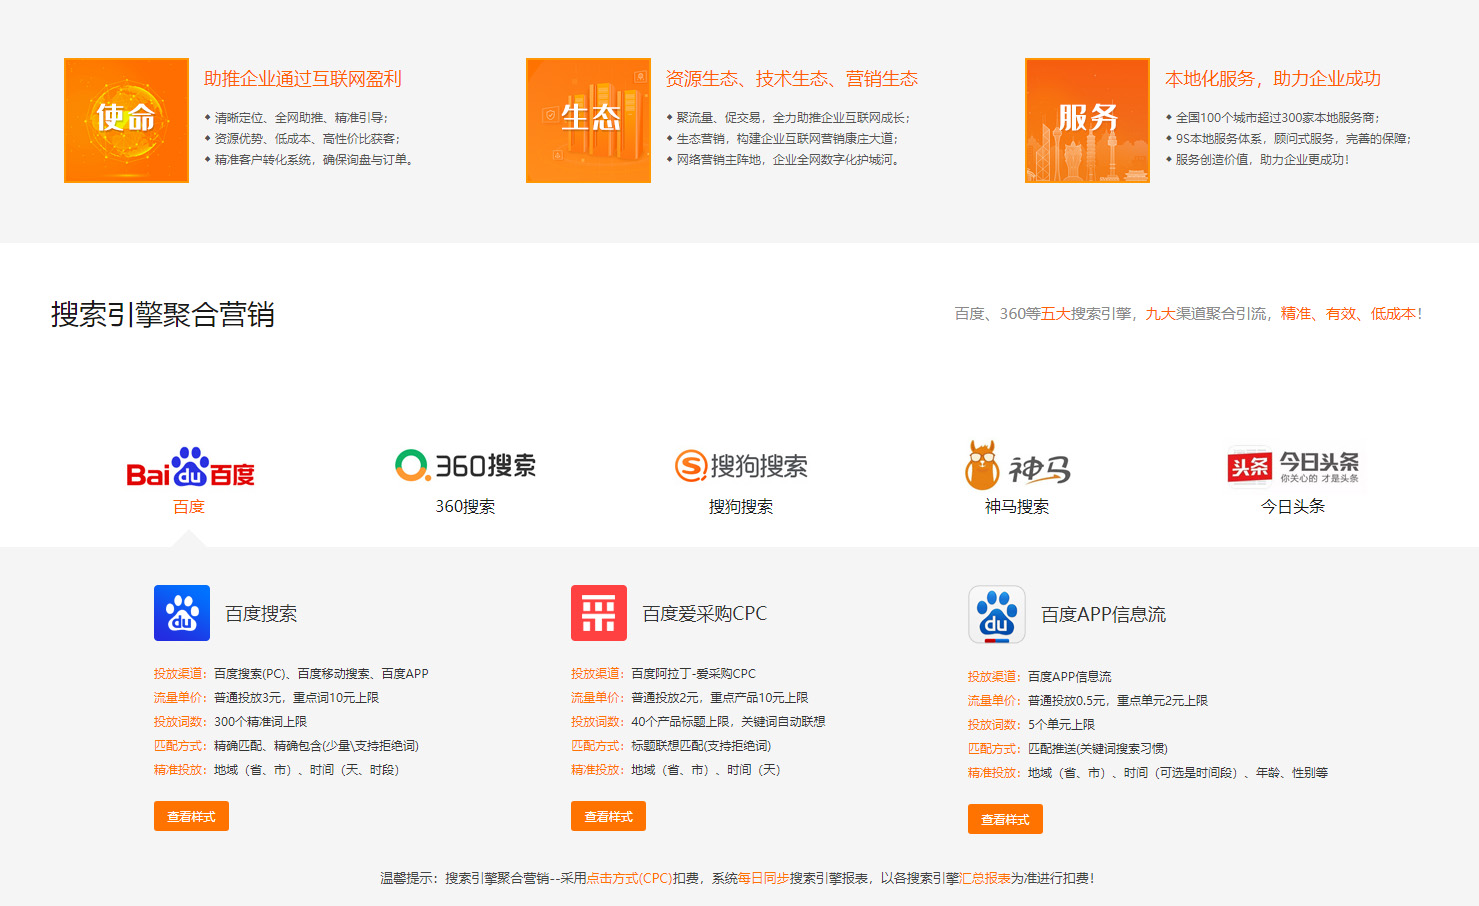Click the 生态 (Ecosystem) orange icon

588,120
